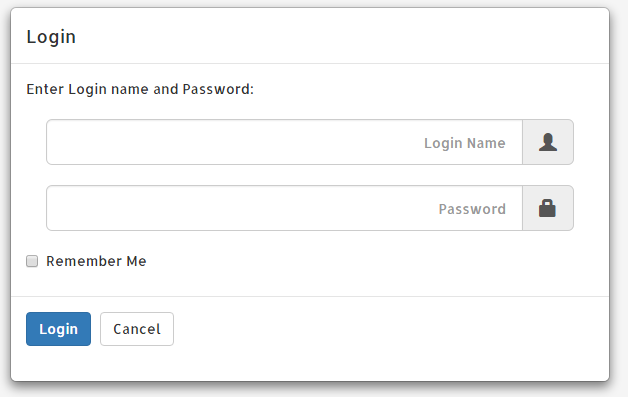Click the Remember Me label text

[96, 261]
